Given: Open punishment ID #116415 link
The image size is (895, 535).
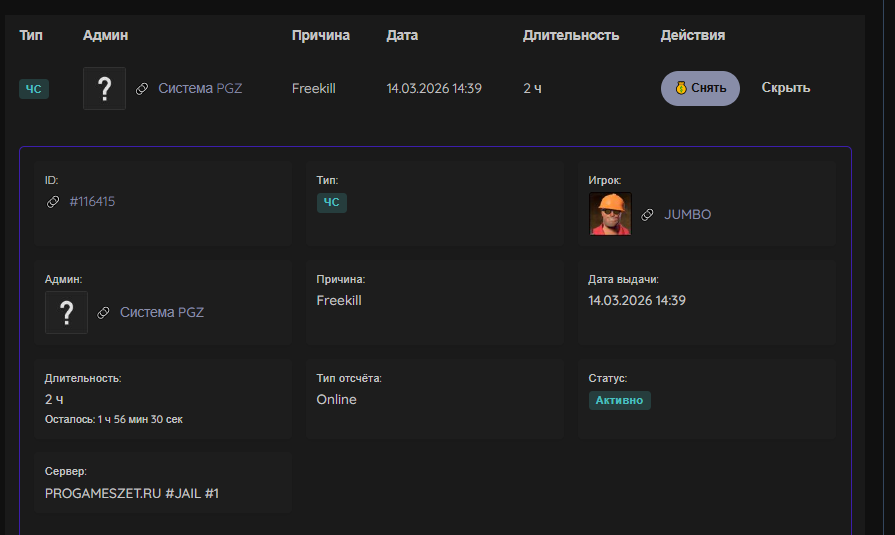Looking at the screenshot, I should [92, 202].
